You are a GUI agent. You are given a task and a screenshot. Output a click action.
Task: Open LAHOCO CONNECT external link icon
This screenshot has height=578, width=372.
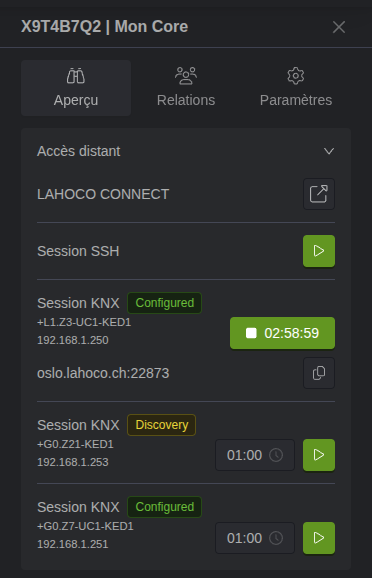point(319,194)
